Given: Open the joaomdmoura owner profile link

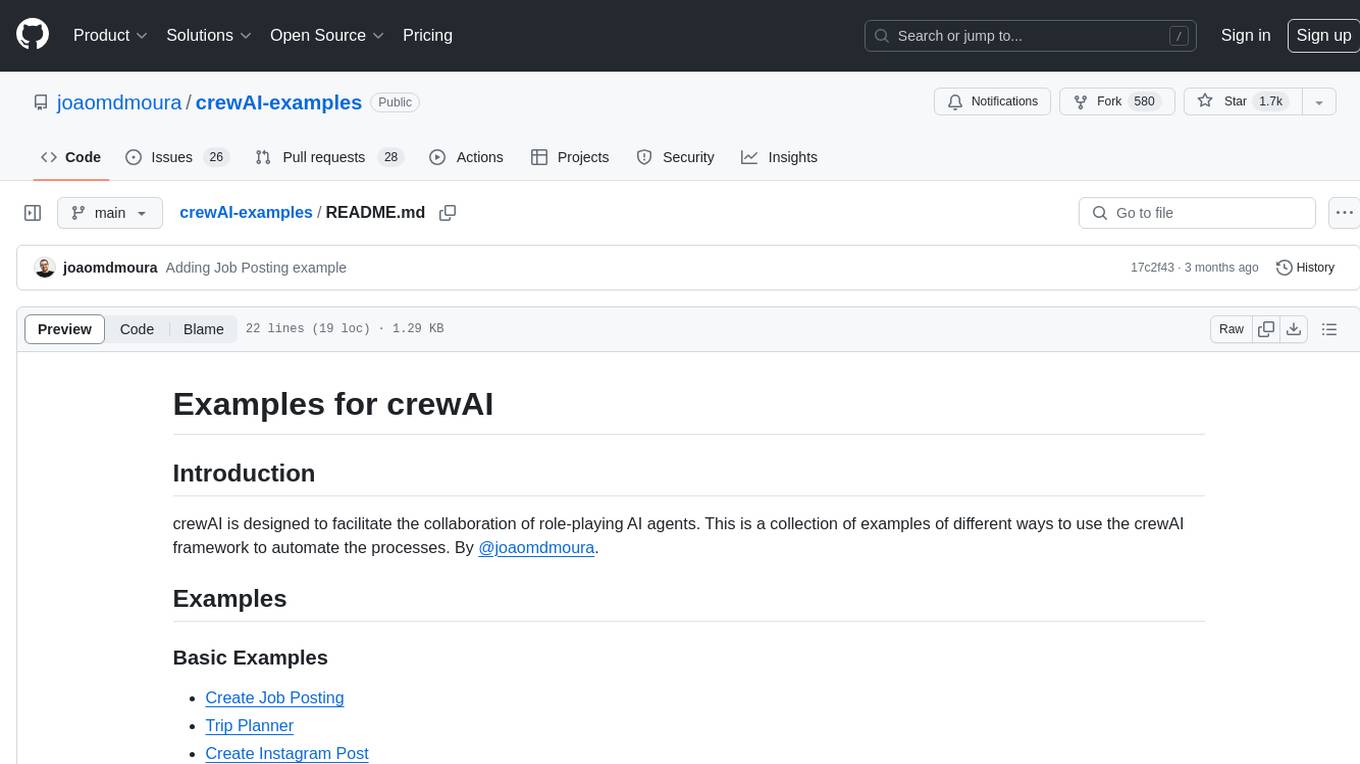Looking at the screenshot, I should click(120, 102).
